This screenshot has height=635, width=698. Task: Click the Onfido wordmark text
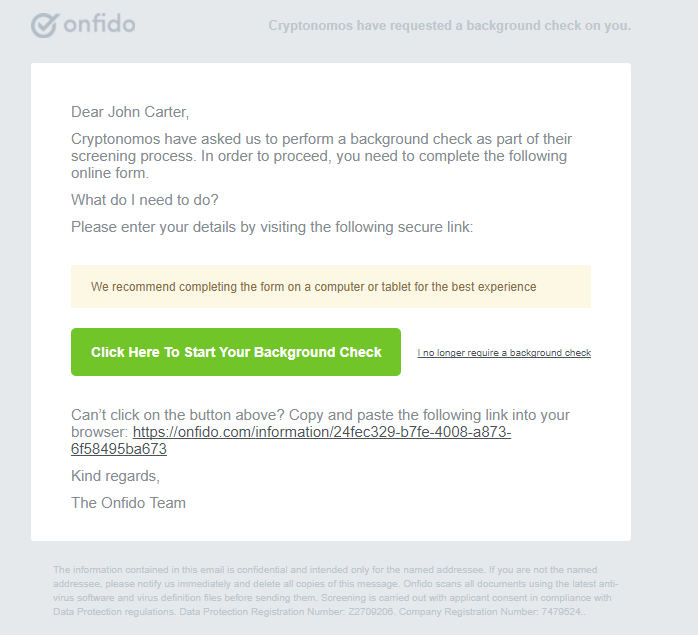99,24
